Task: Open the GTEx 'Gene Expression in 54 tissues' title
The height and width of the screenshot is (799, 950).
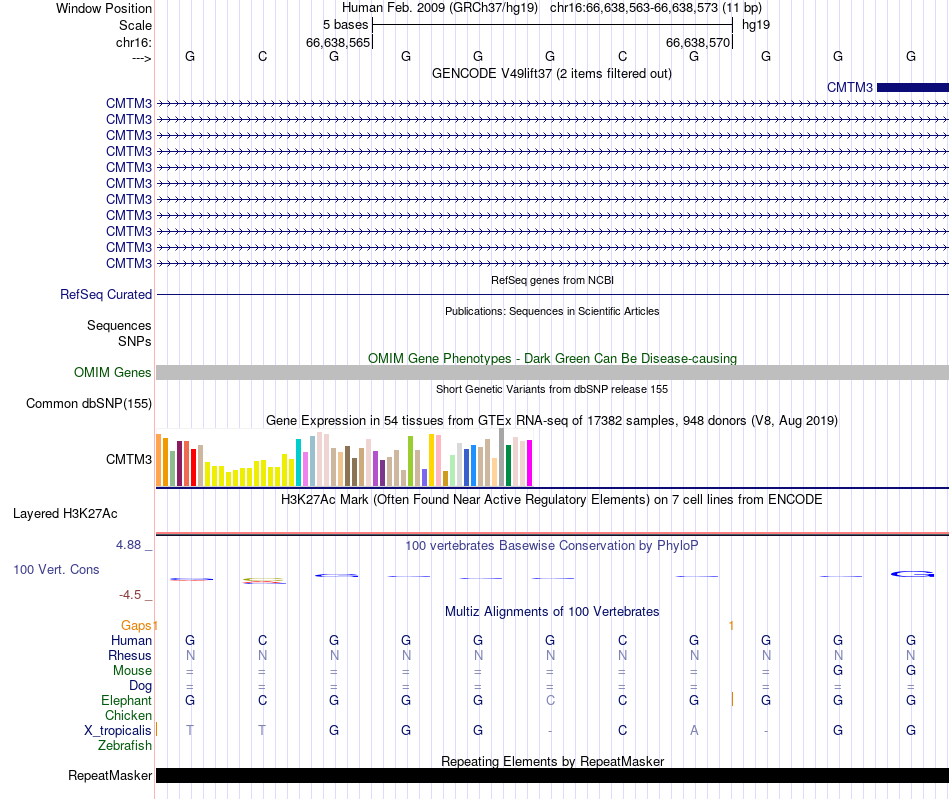Action: pyautogui.click(x=552, y=420)
